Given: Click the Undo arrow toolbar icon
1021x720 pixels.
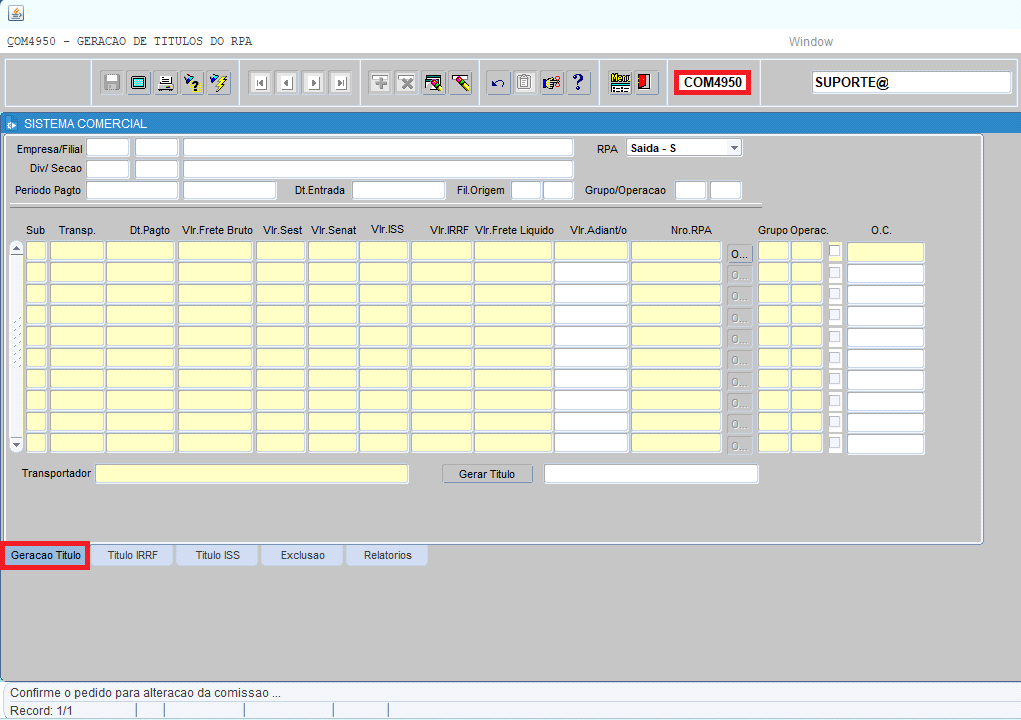Looking at the screenshot, I should pyautogui.click(x=498, y=83).
